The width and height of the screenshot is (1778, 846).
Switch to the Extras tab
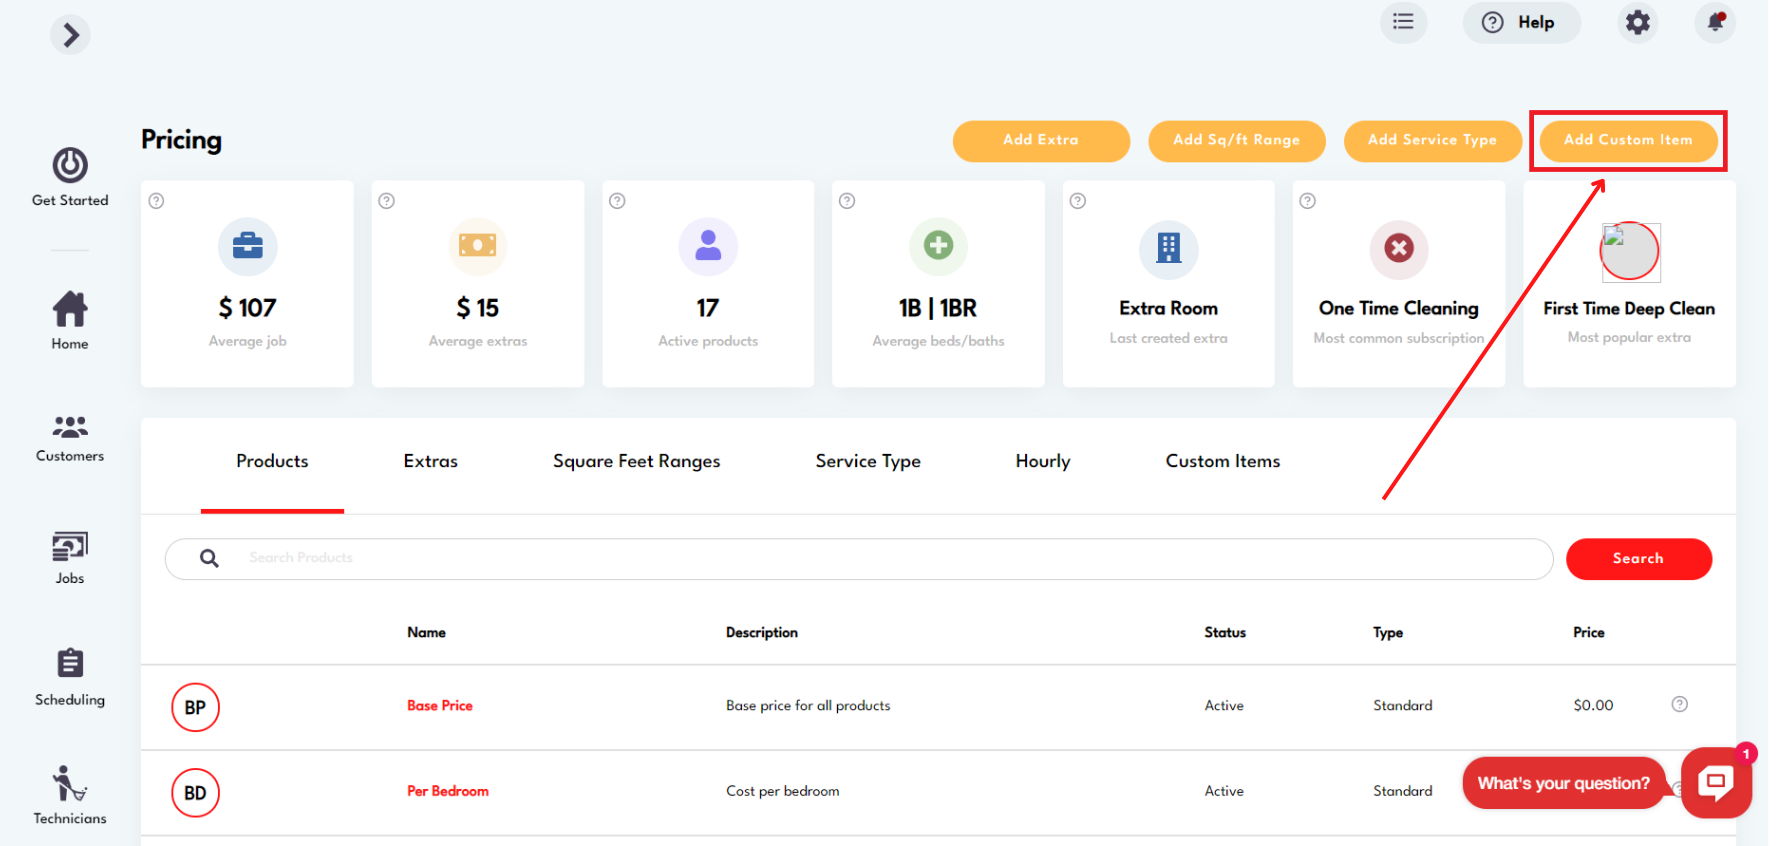coord(431,462)
